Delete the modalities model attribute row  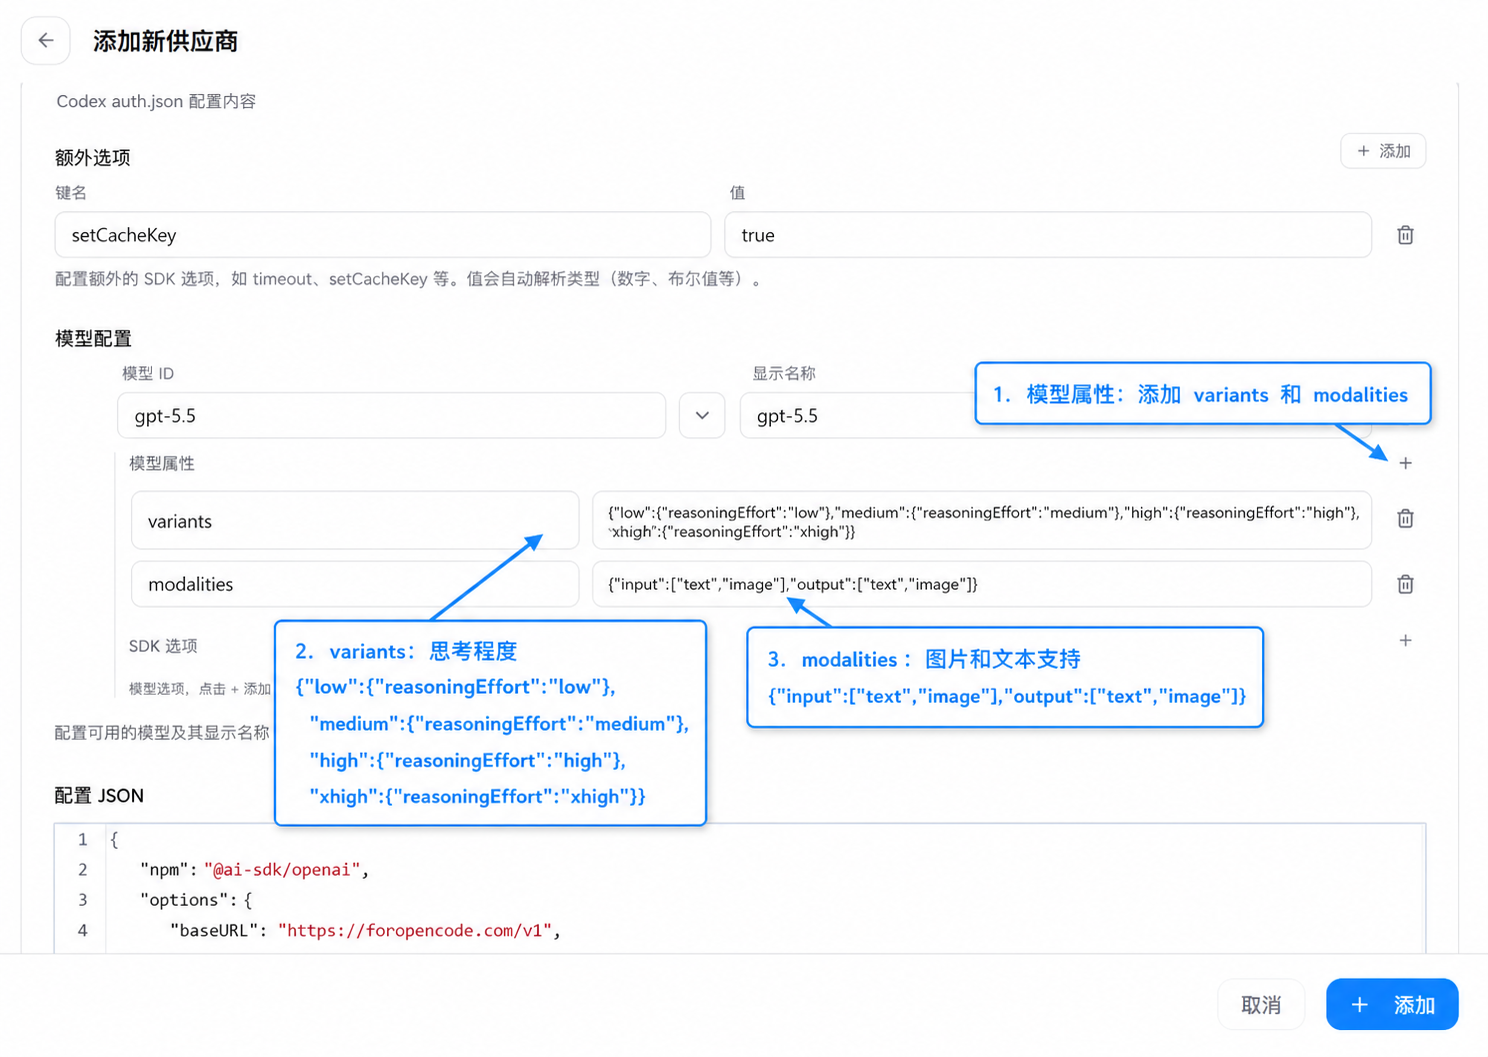1405,584
